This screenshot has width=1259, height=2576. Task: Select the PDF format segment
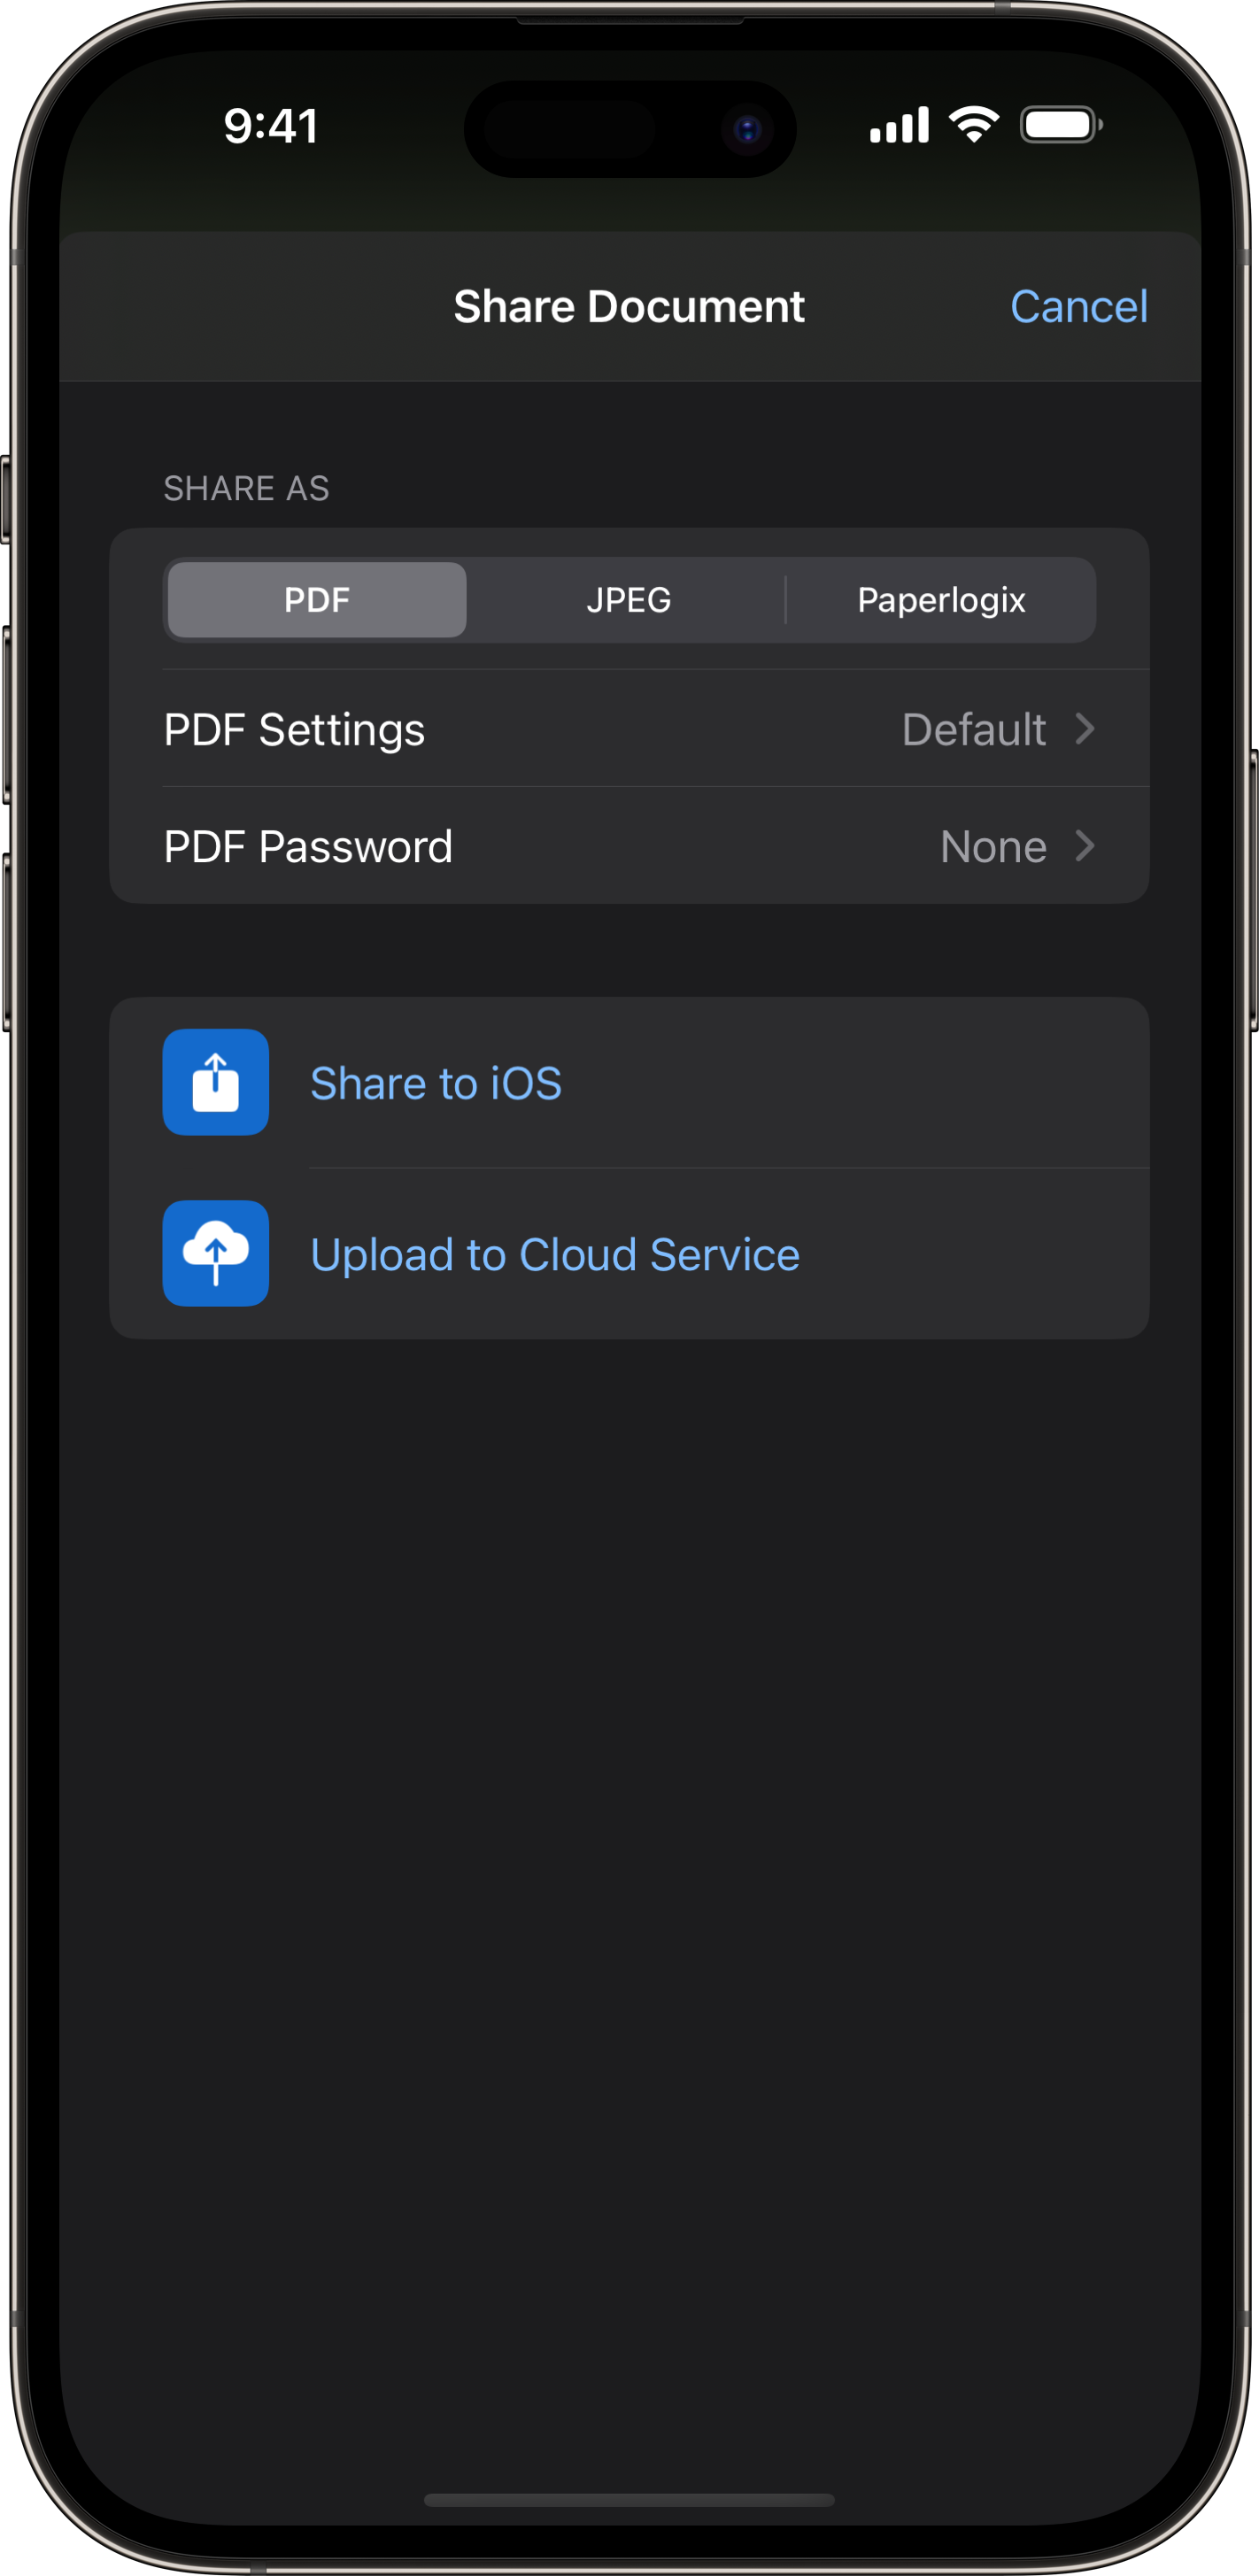click(x=317, y=600)
